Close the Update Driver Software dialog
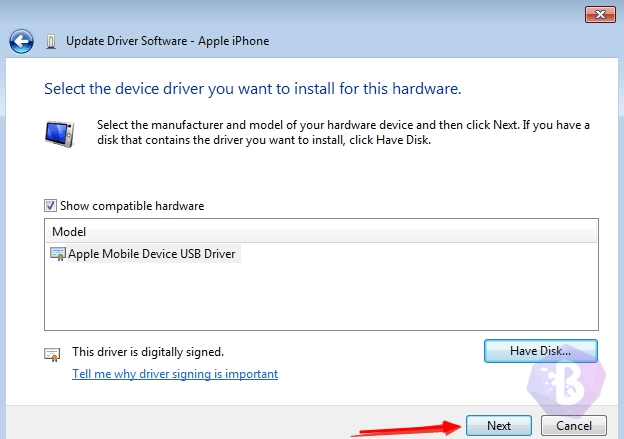This screenshot has width=624, height=439. point(598,13)
